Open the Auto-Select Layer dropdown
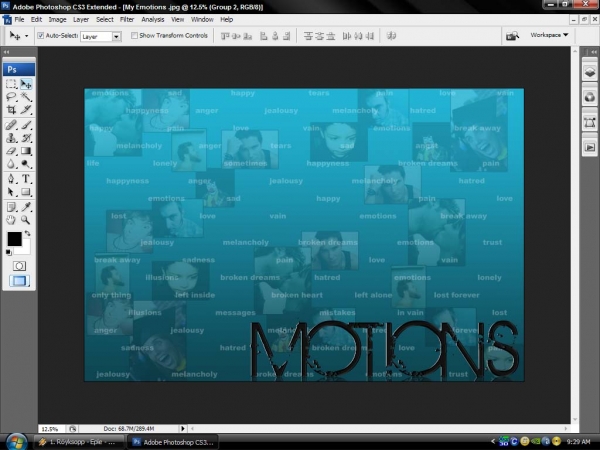600x450 pixels. click(116, 36)
